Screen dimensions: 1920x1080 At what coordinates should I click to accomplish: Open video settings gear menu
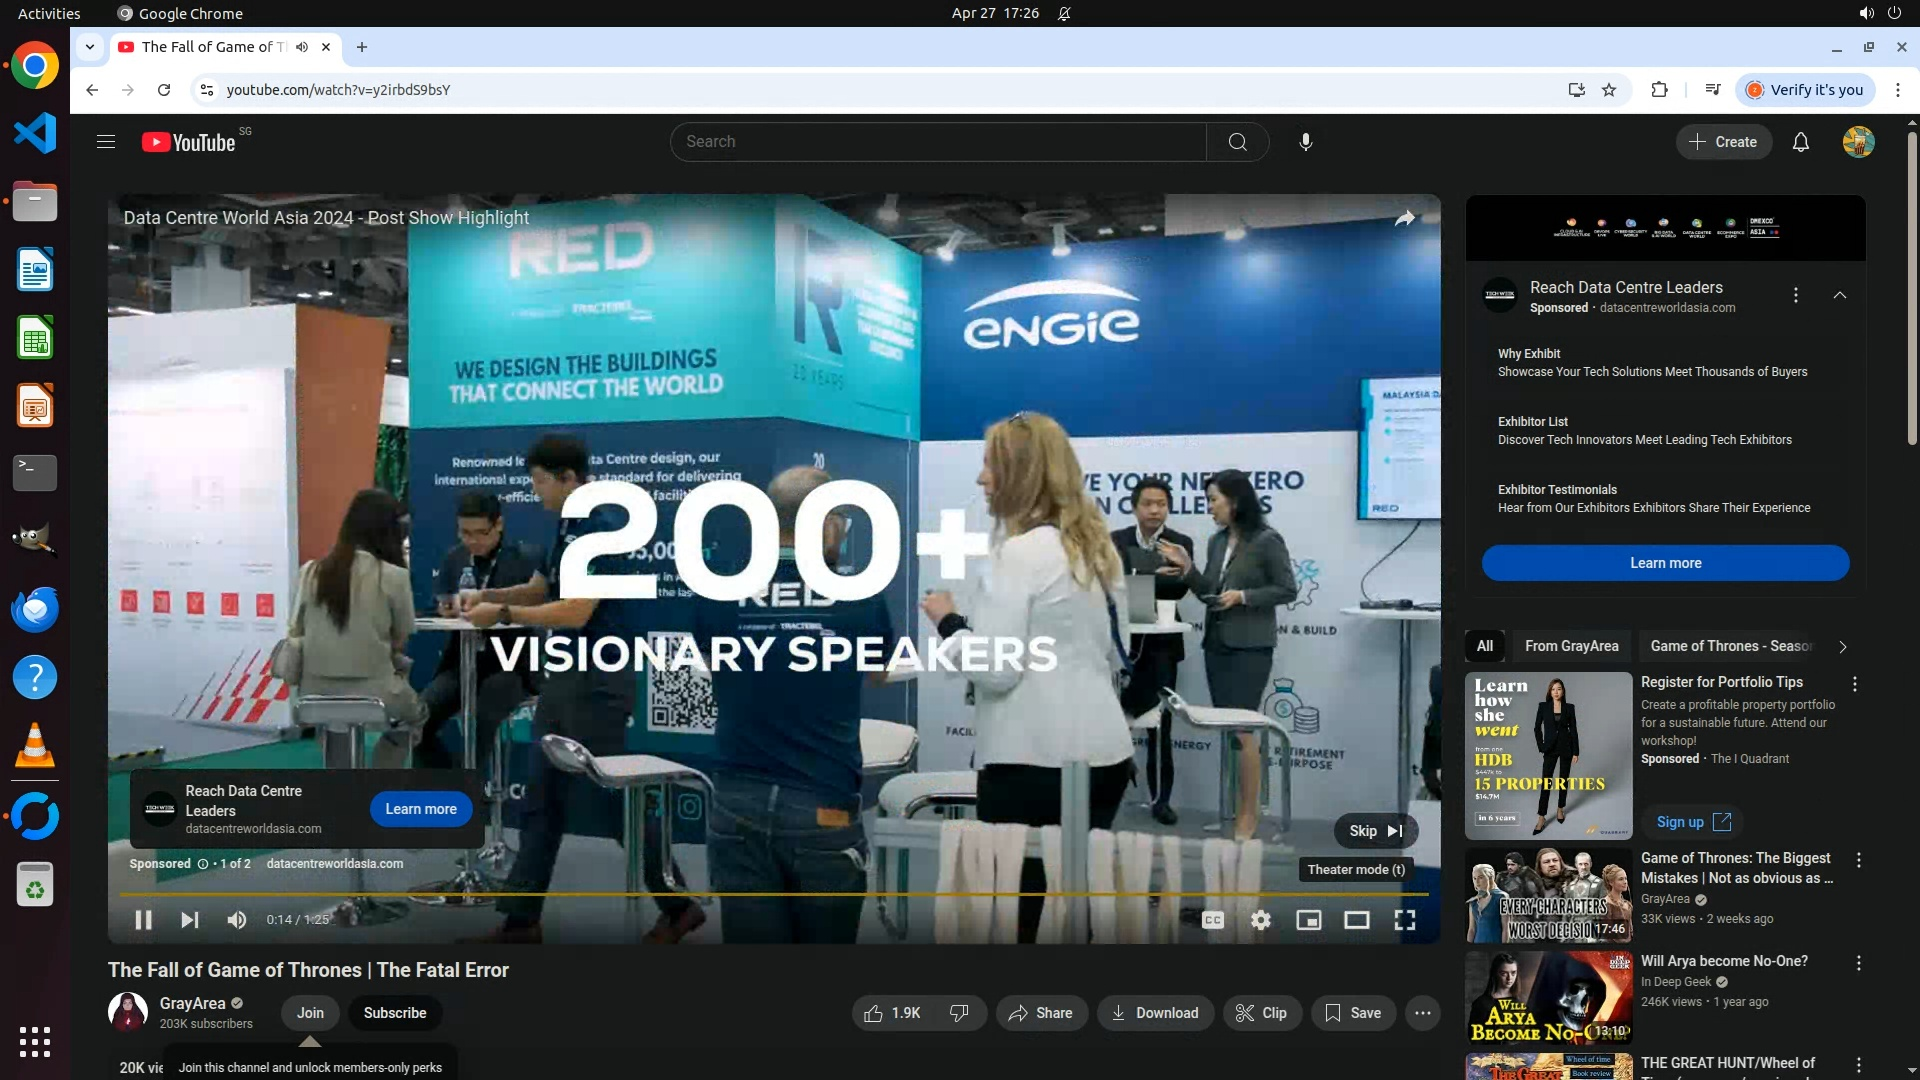point(1261,920)
